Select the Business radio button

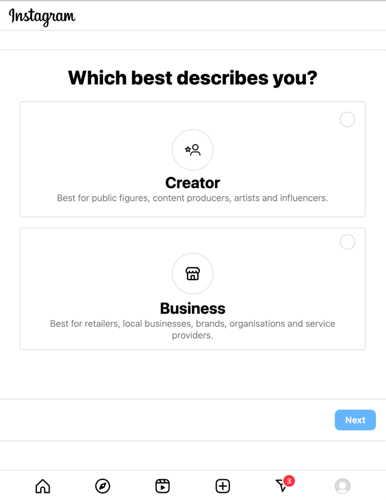tap(347, 242)
